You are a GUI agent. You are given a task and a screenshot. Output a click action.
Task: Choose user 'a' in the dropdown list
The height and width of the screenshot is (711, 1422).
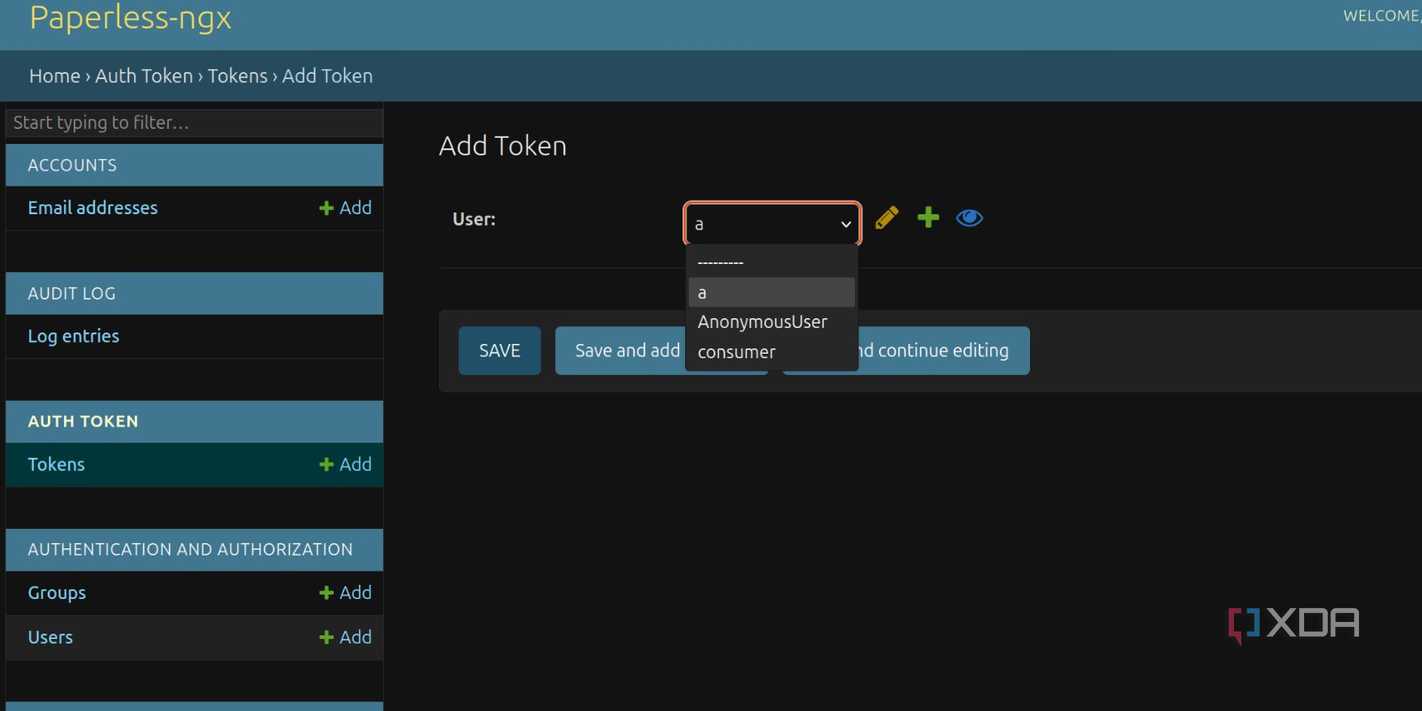[x=771, y=292]
